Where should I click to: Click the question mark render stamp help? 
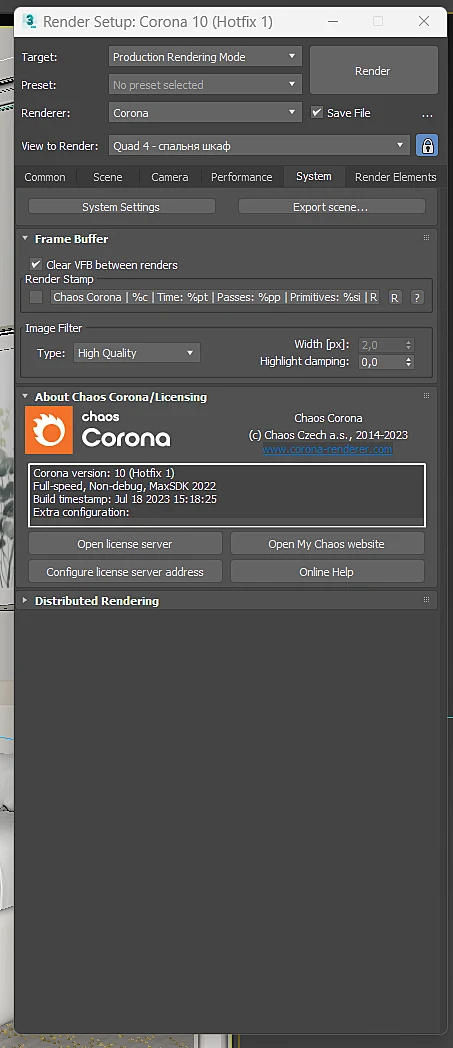coord(417,297)
